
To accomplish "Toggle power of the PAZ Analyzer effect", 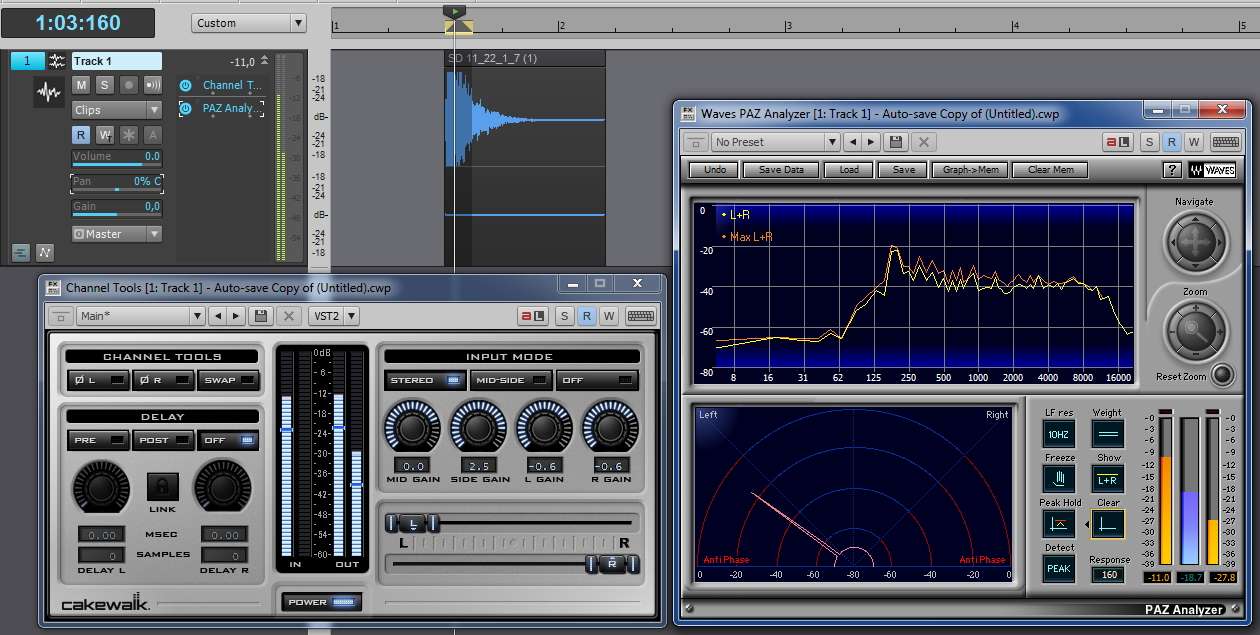I will click(186, 108).
